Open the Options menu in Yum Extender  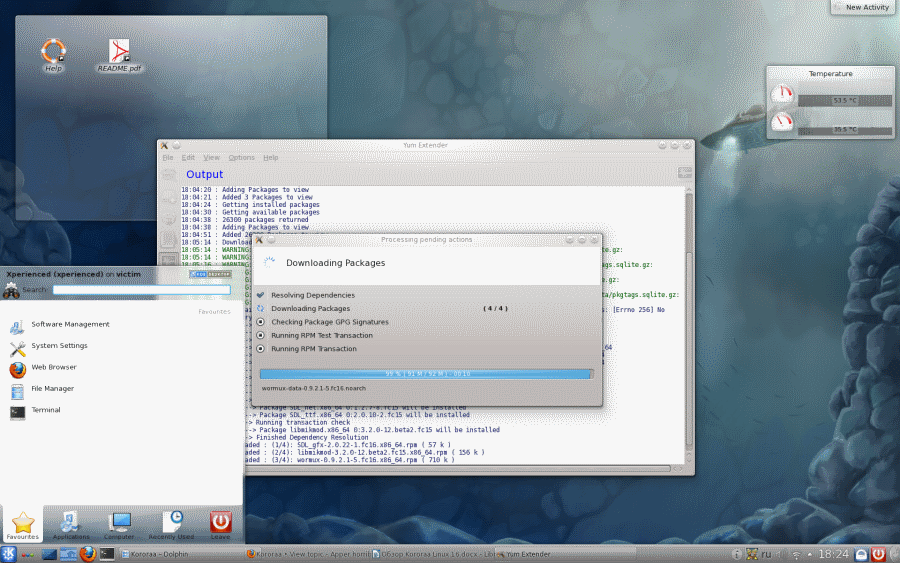241,158
